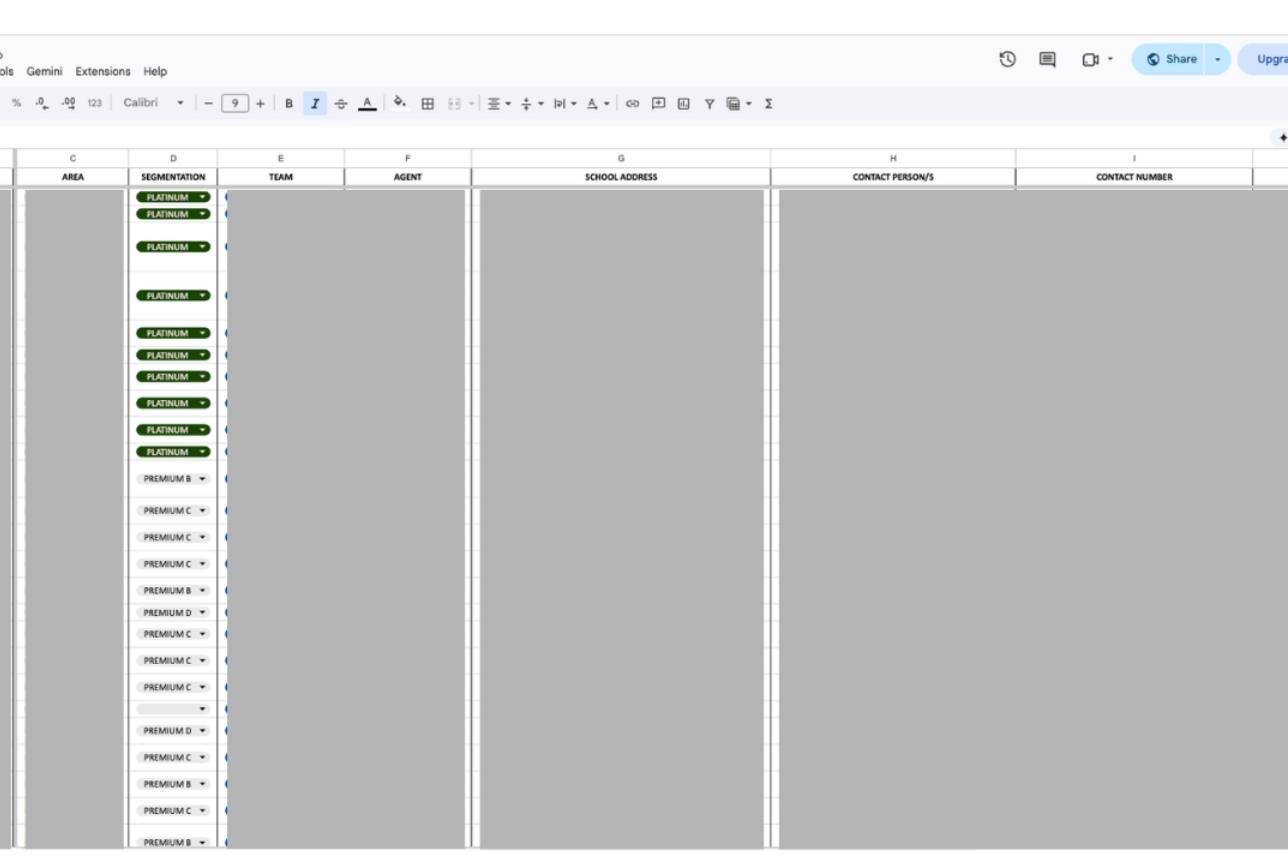This screenshot has width=1288, height=864.
Task: Select the SCHOOL ADDRESS header cell
Action: pyautogui.click(x=621, y=177)
